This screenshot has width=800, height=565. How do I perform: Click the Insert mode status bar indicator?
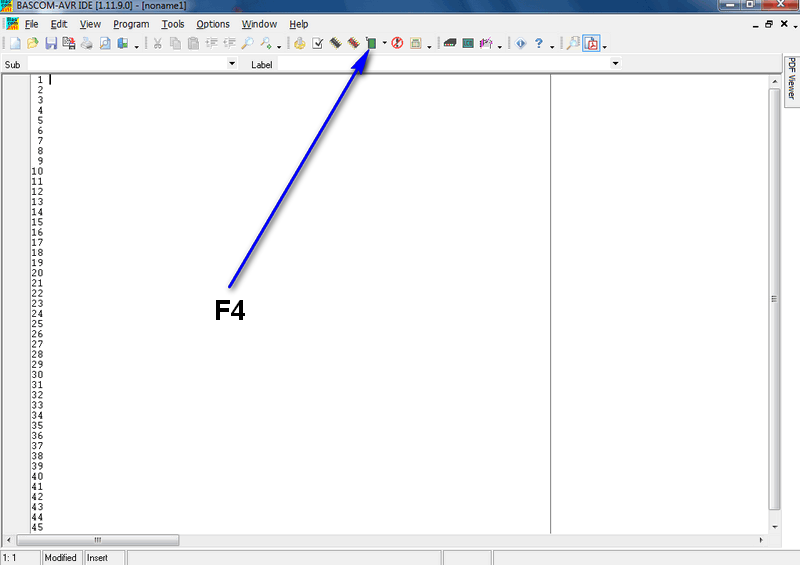(104, 558)
